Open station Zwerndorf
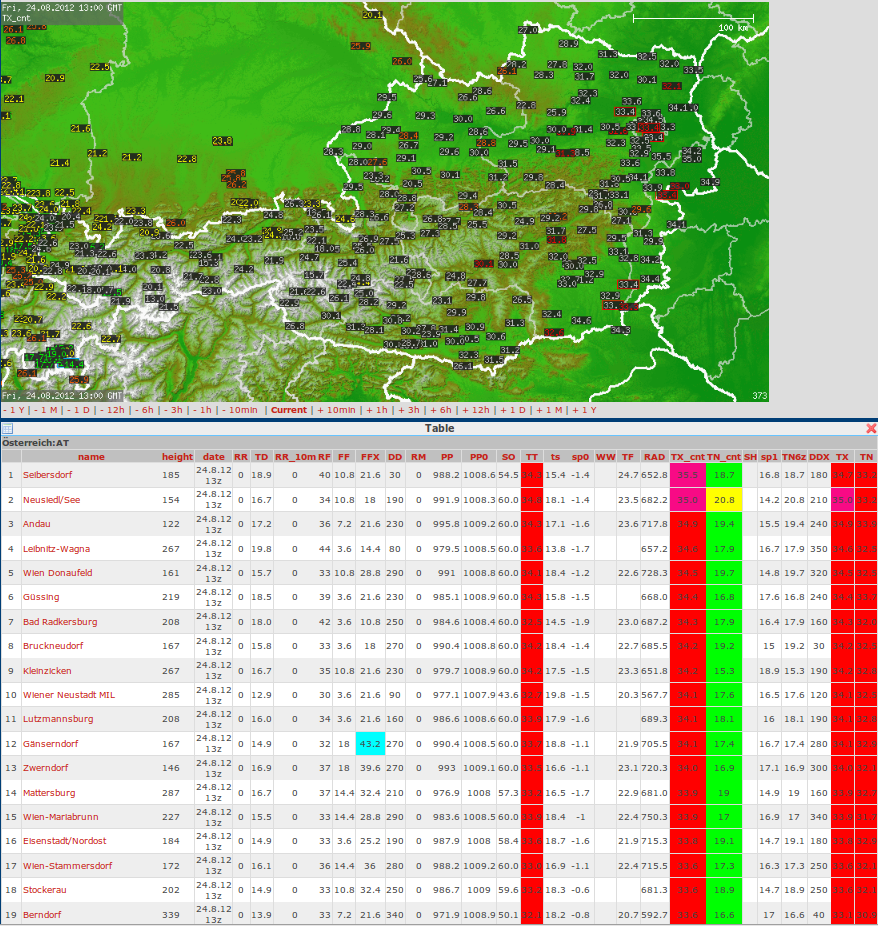 point(45,768)
